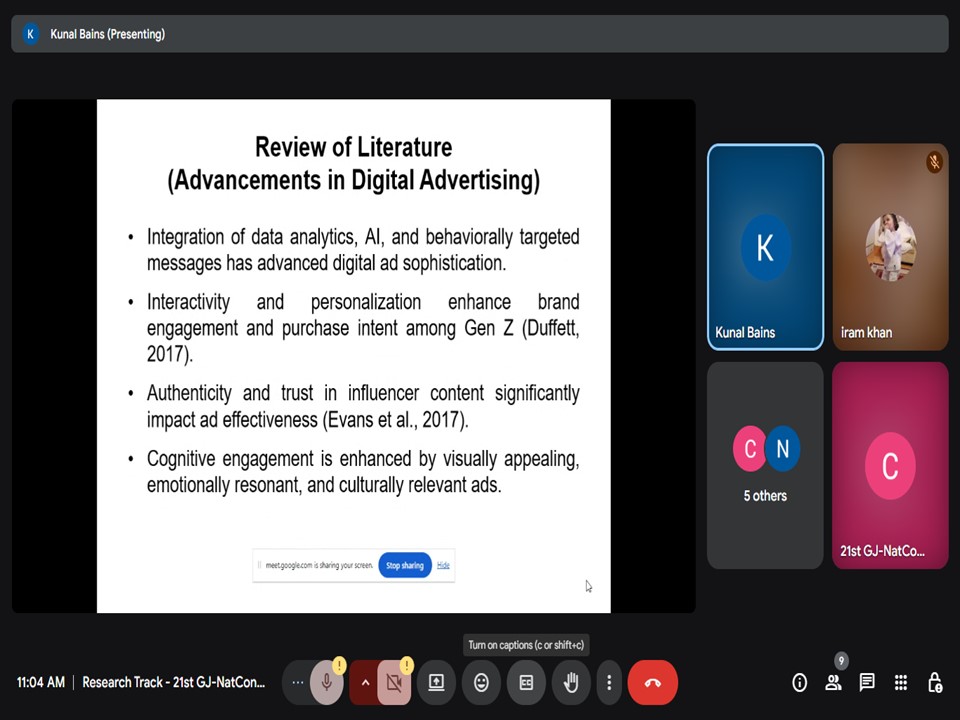Toggle the microphone button
The width and height of the screenshot is (960, 720).
pos(327,682)
